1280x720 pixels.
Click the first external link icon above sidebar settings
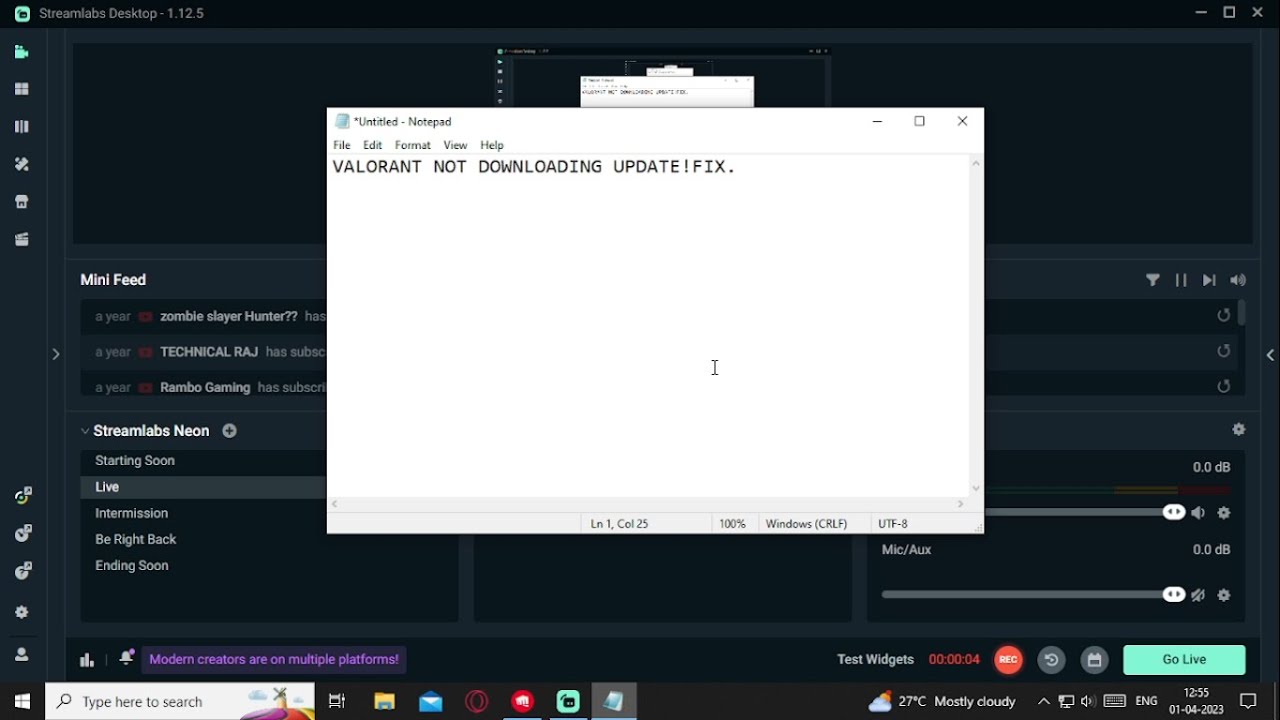click(x=23, y=495)
